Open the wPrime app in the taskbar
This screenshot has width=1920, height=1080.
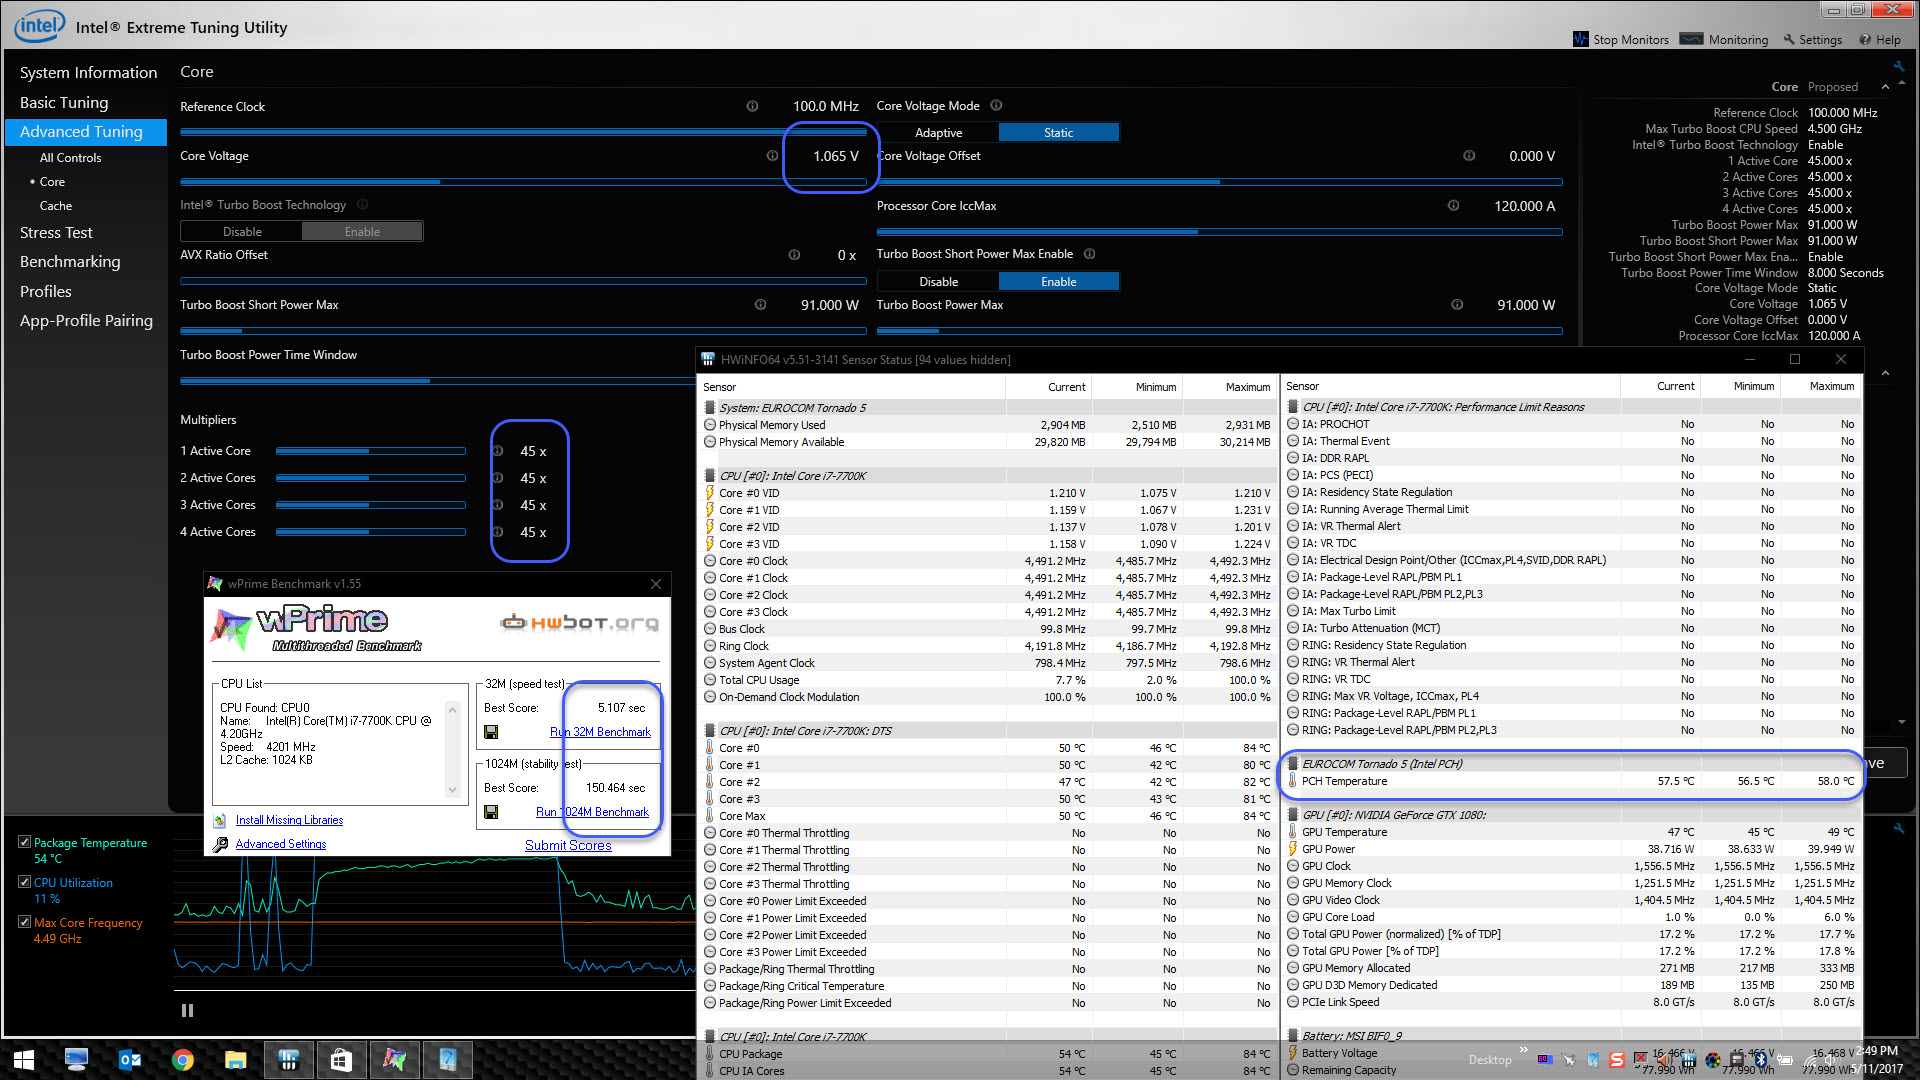[394, 1059]
